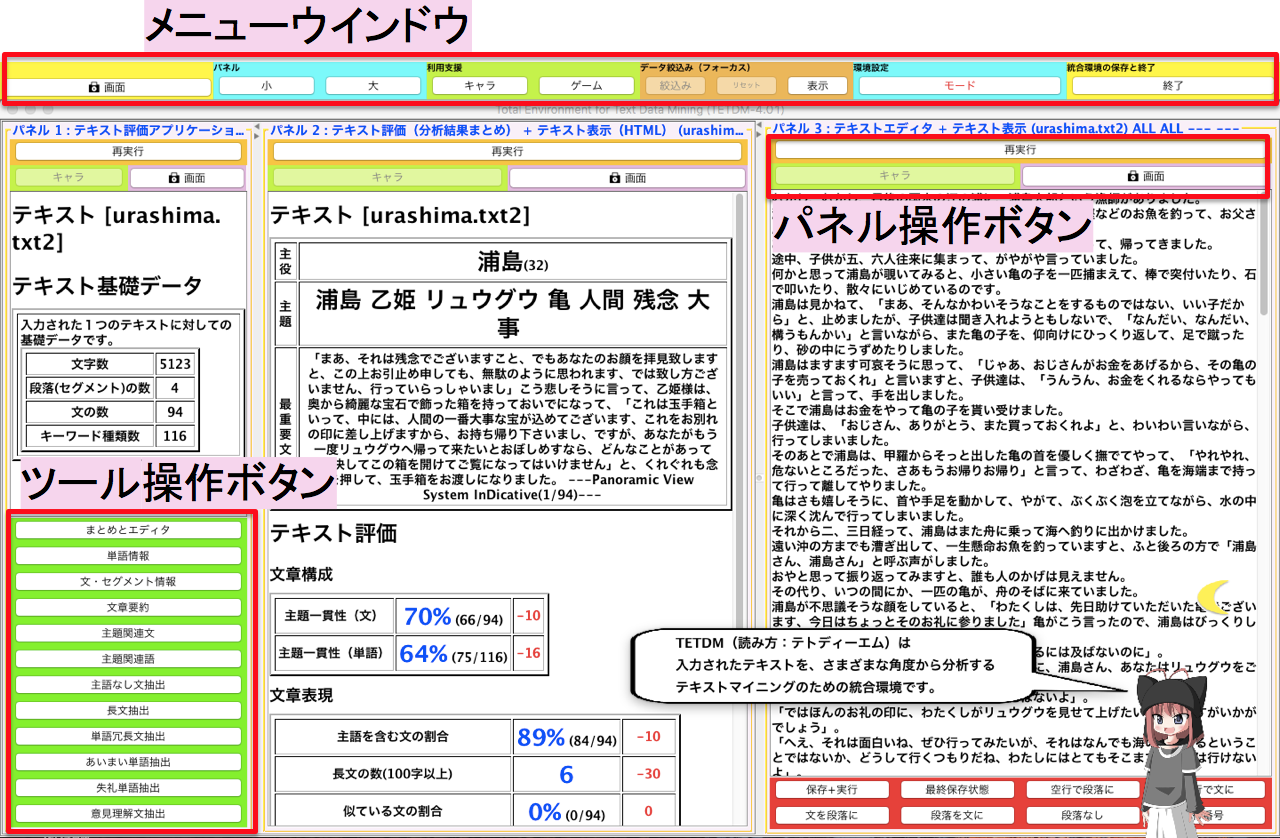Click Panel 1's 画面 screenshot button
The image size is (1280, 838).
(x=187, y=178)
